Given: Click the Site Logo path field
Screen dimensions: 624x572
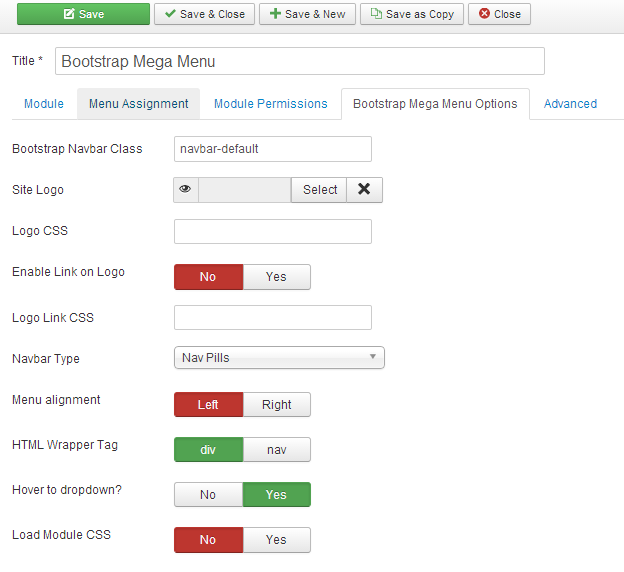Looking at the screenshot, I should pyautogui.click(x=245, y=190).
